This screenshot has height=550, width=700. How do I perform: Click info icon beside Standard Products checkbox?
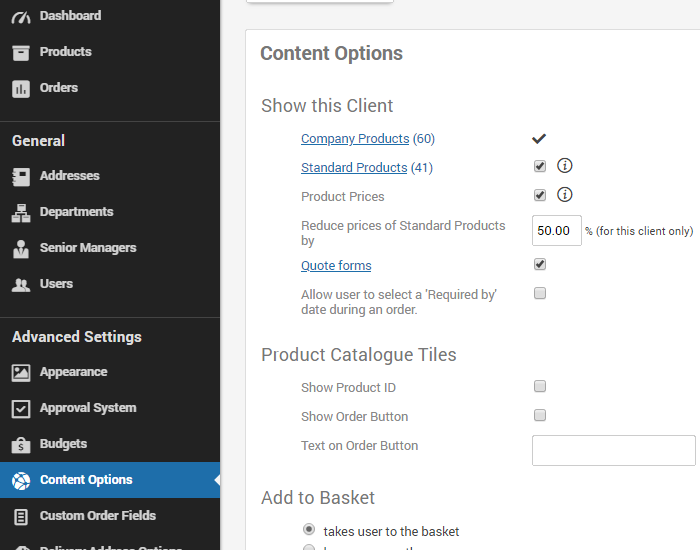(564, 166)
